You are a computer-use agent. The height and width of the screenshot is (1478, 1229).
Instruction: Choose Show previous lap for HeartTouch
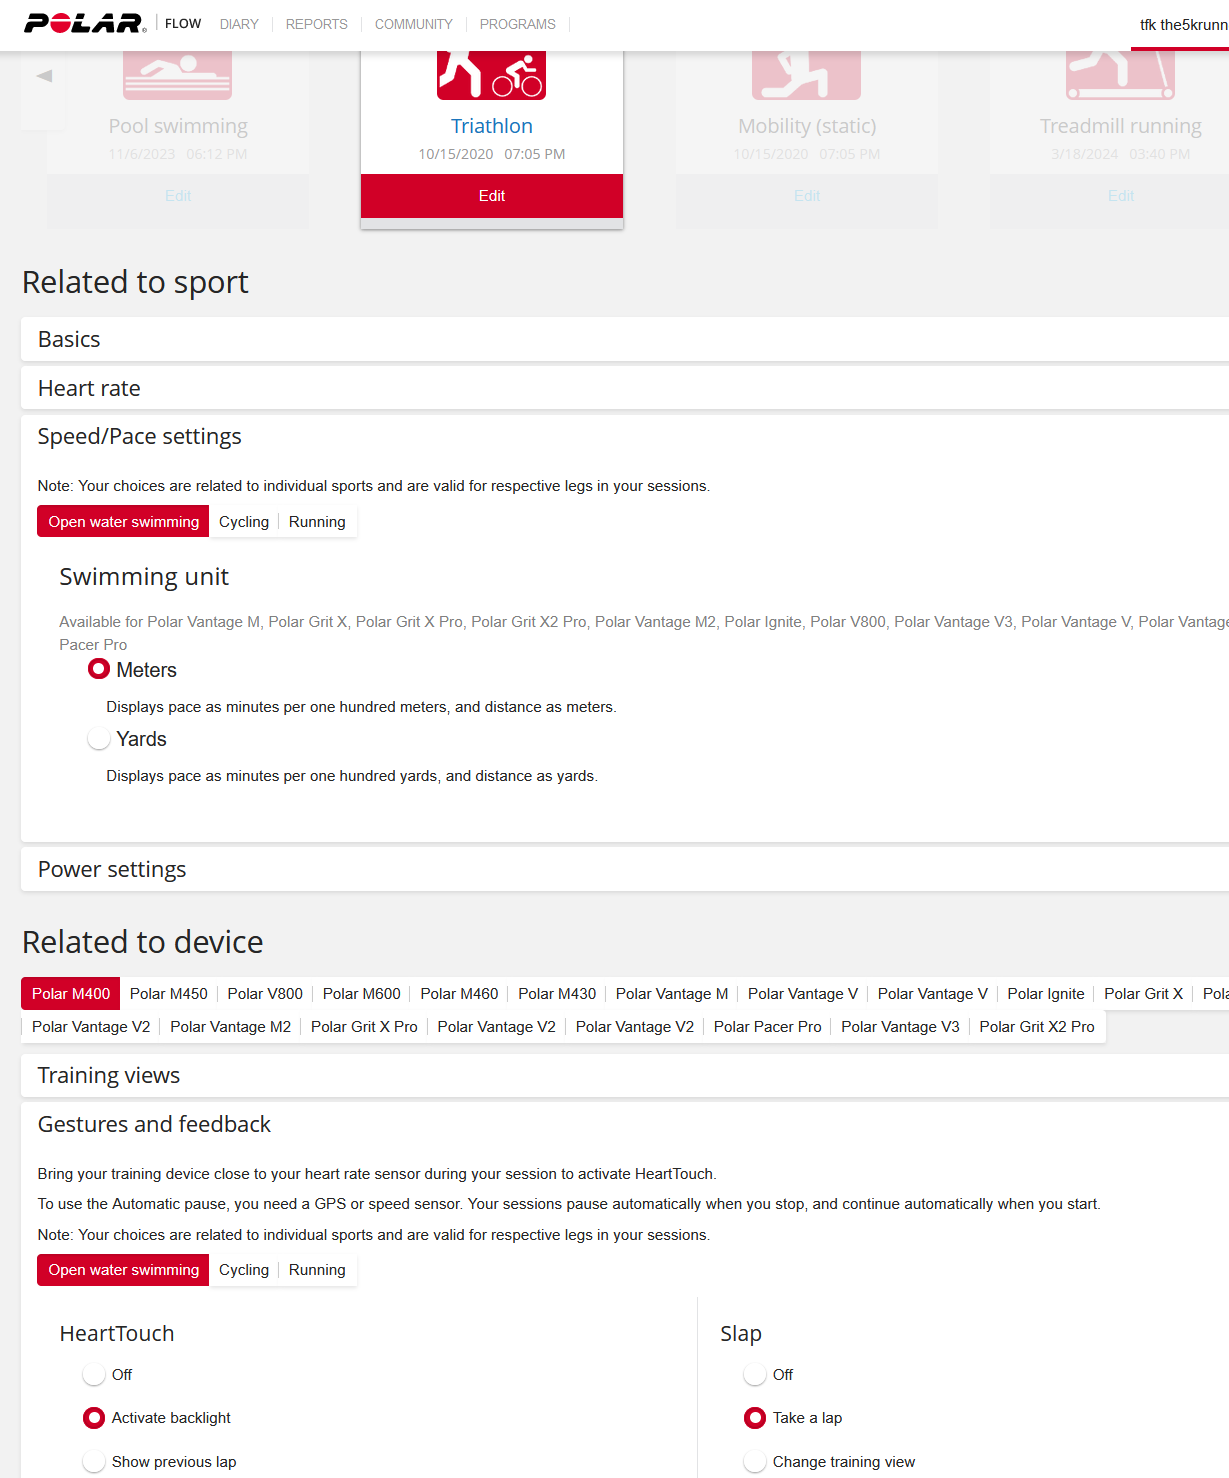click(x=94, y=1462)
